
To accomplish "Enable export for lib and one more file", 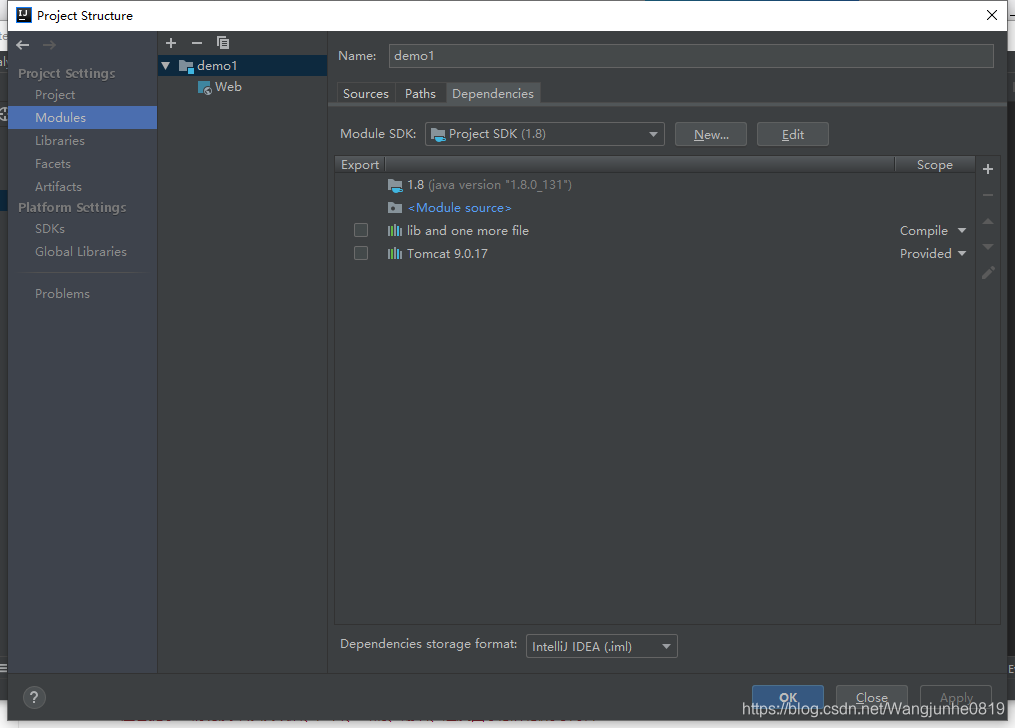I will pyautogui.click(x=361, y=230).
